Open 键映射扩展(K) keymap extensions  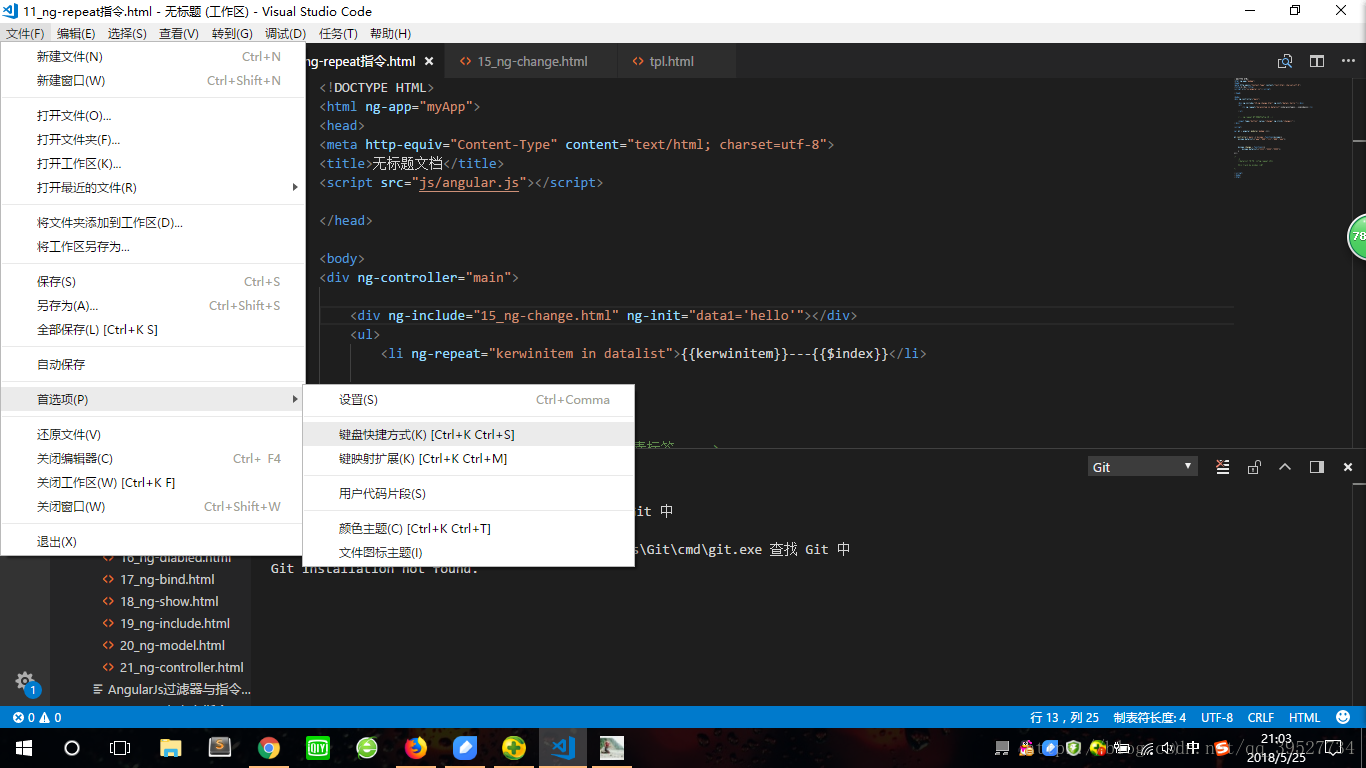coord(468,459)
